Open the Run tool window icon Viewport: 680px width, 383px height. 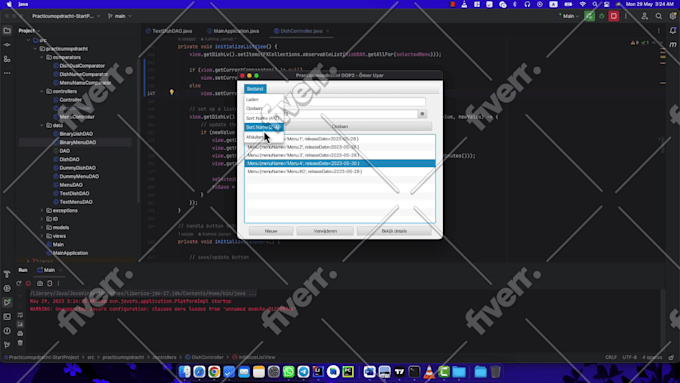[7, 302]
